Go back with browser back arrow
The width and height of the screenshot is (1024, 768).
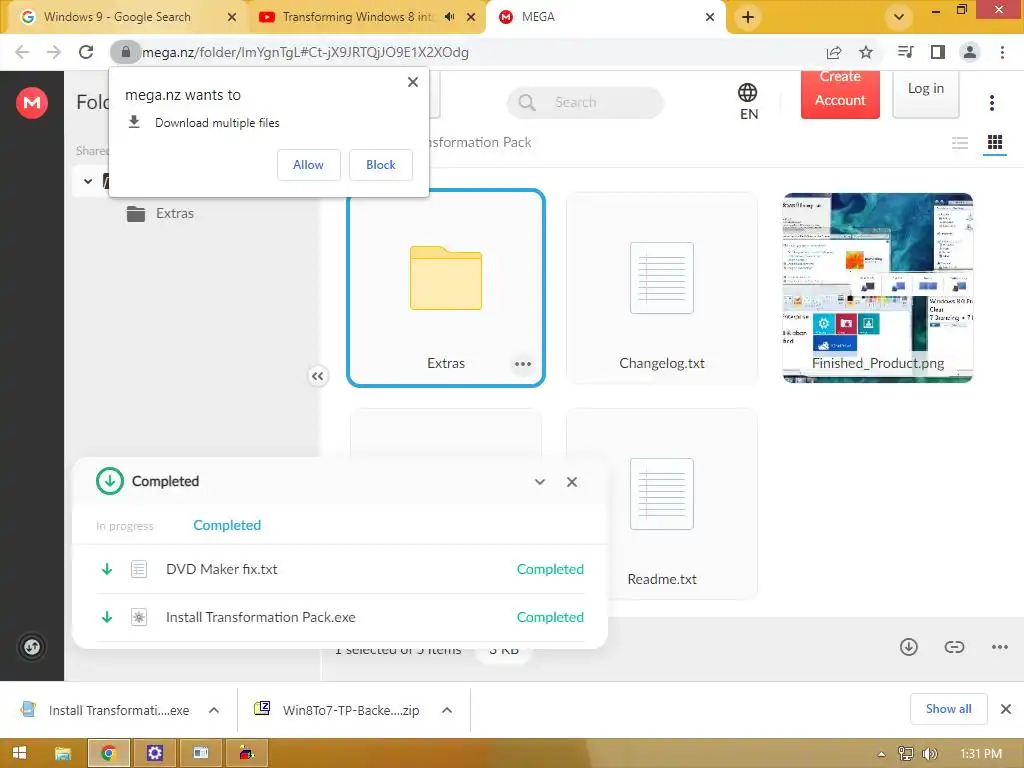pos(22,52)
